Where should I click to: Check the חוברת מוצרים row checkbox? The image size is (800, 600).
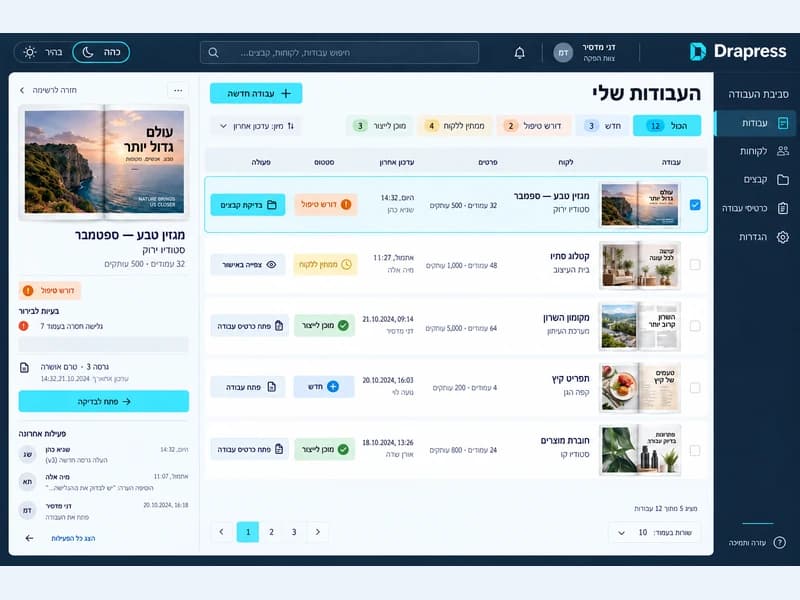[695, 451]
